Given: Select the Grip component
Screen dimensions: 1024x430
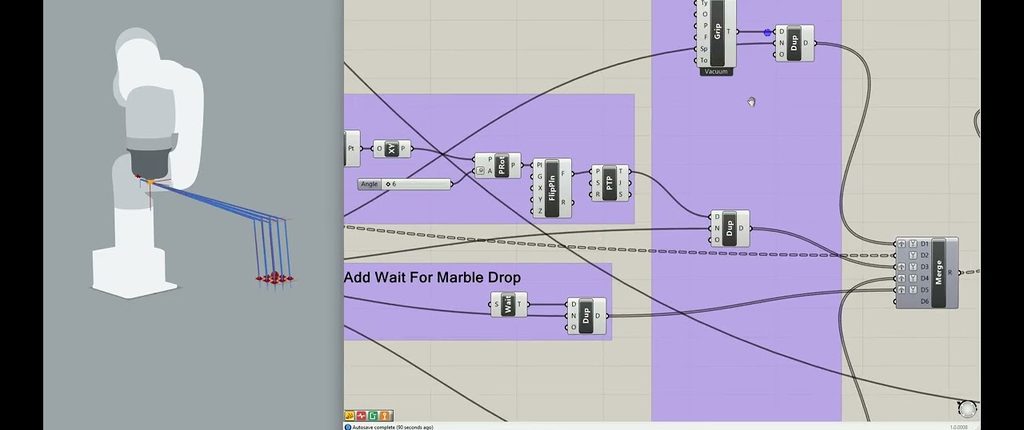Looking at the screenshot, I should [717, 33].
